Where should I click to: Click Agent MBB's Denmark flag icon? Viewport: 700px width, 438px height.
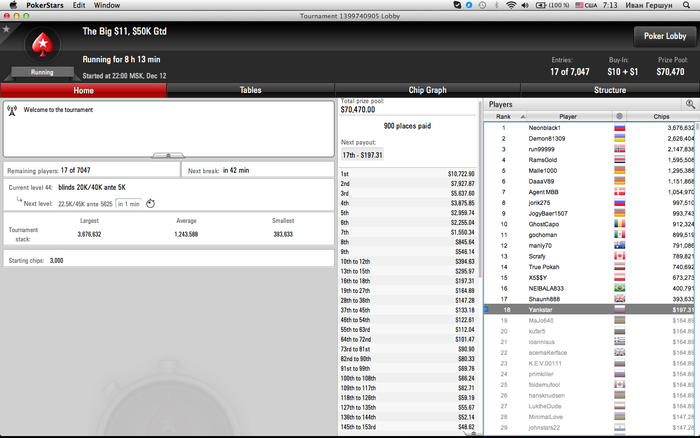[619, 192]
